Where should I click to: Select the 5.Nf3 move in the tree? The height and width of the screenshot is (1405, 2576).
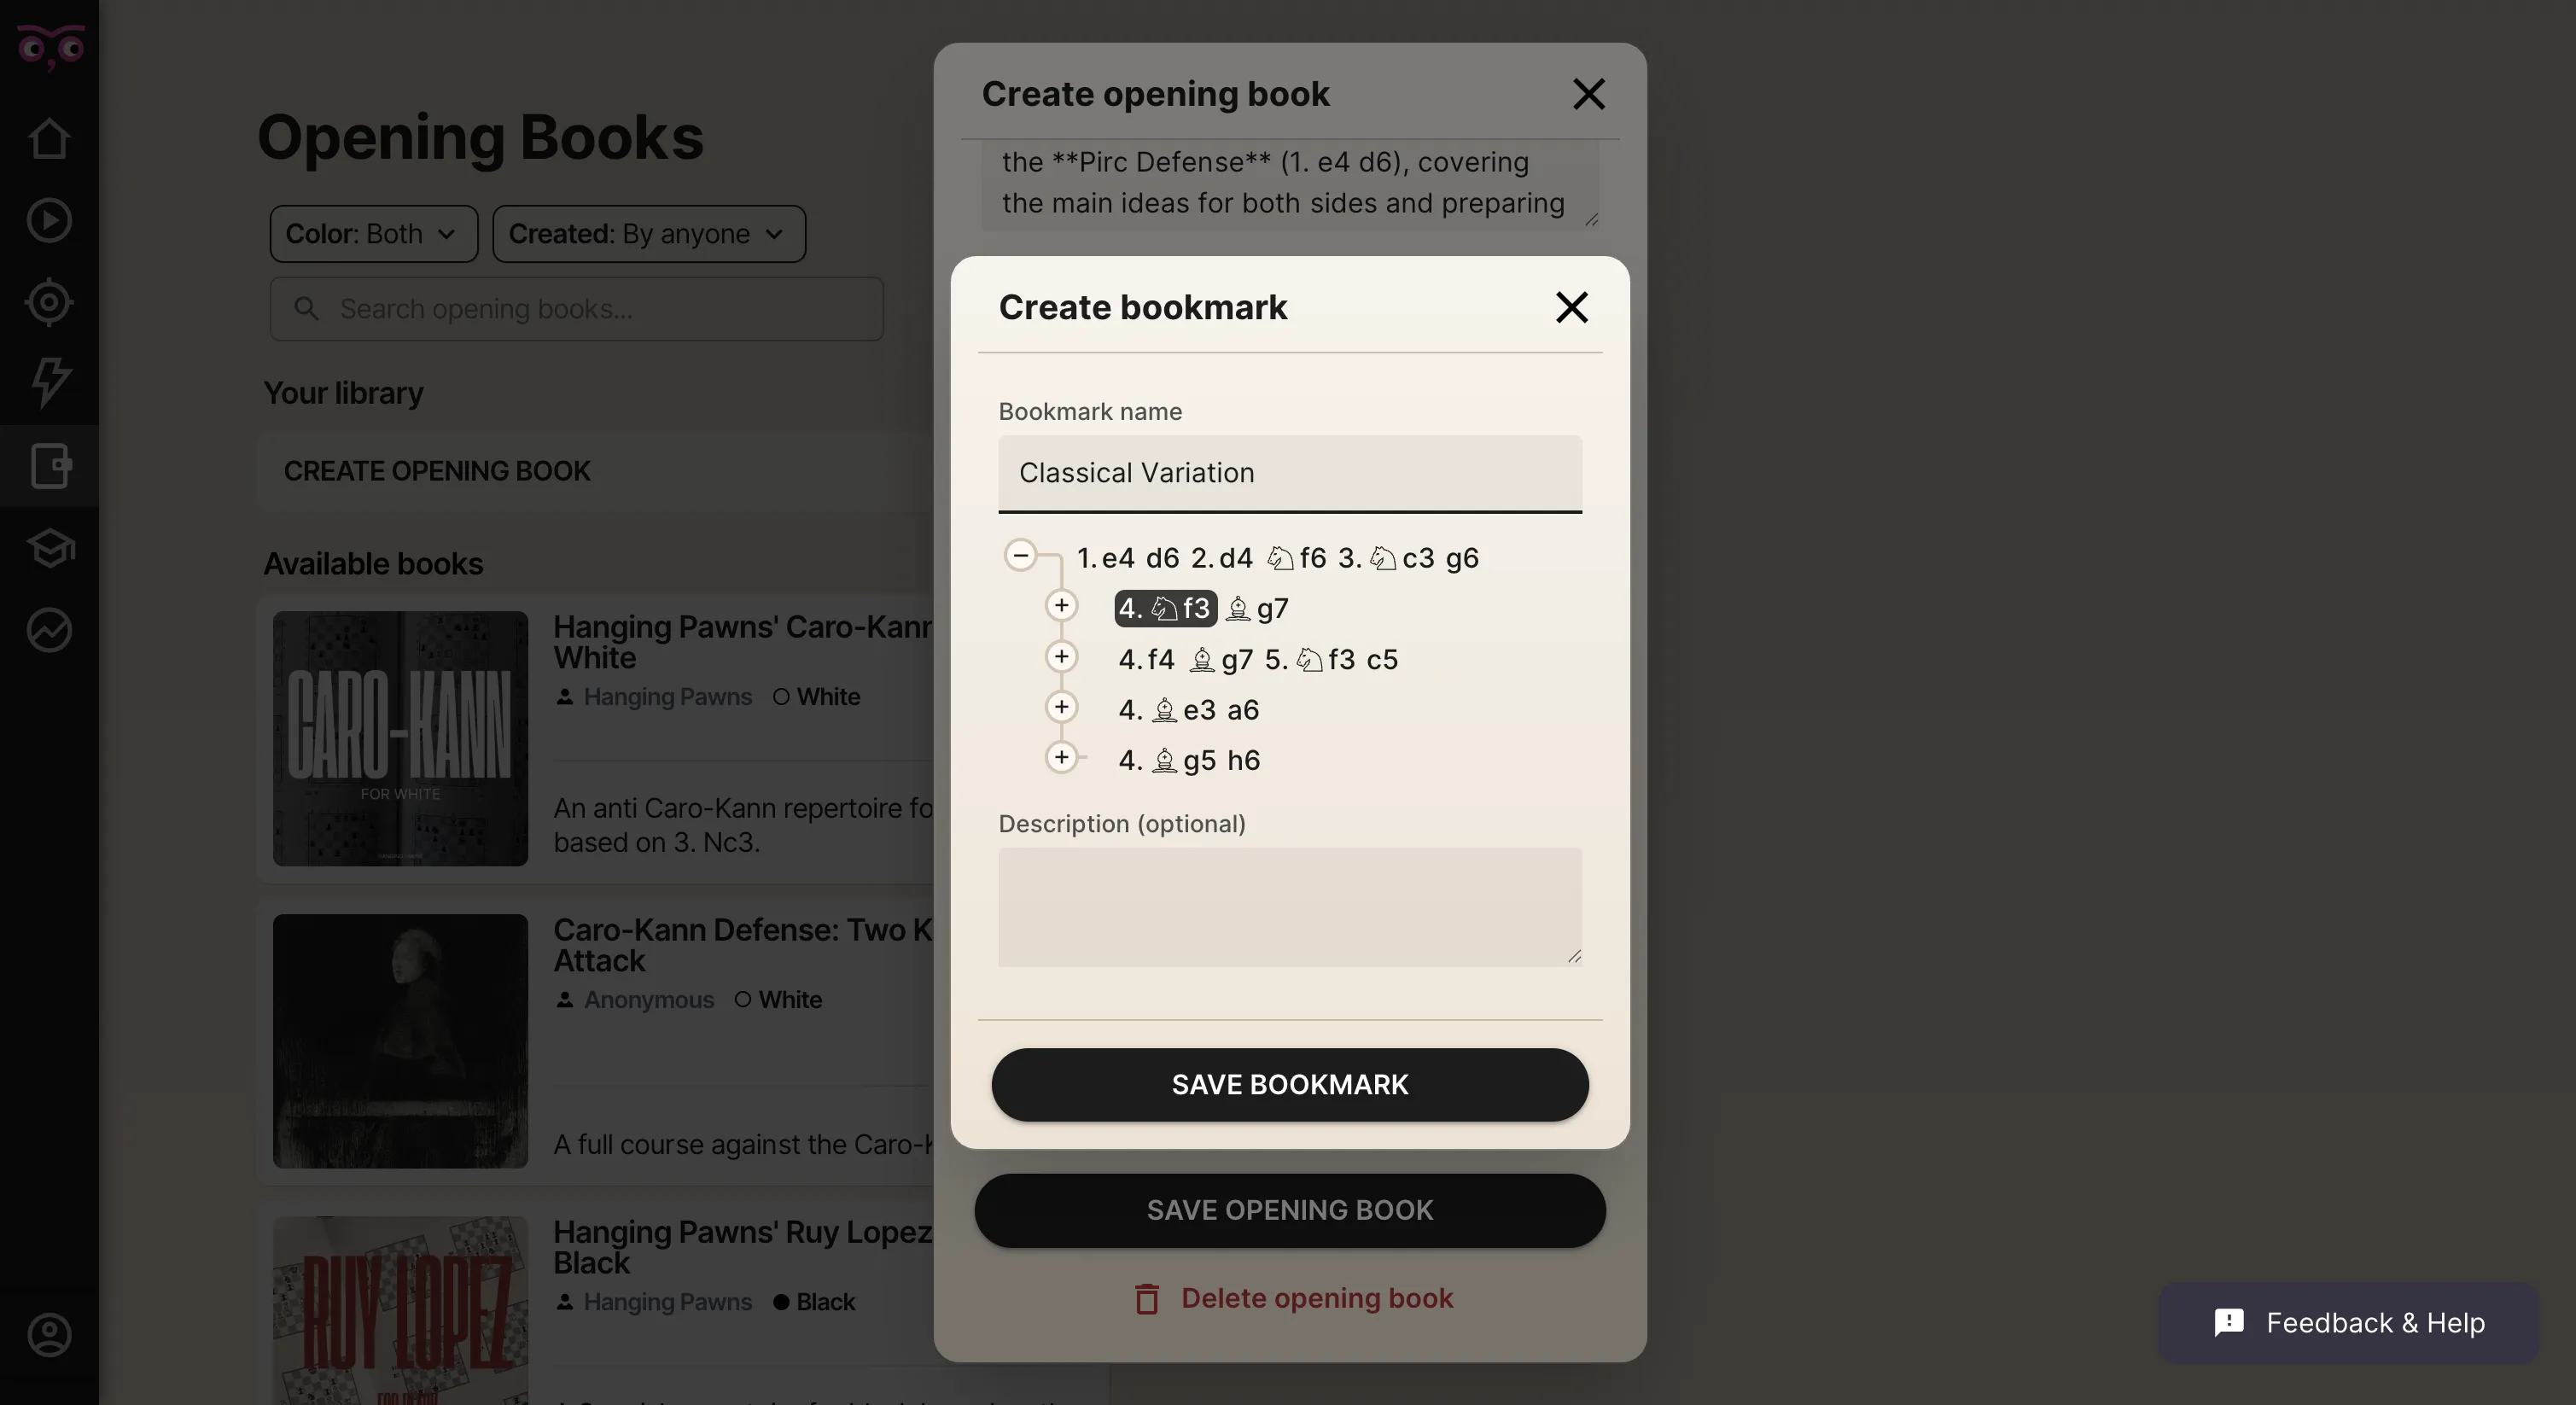pos(1310,659)
